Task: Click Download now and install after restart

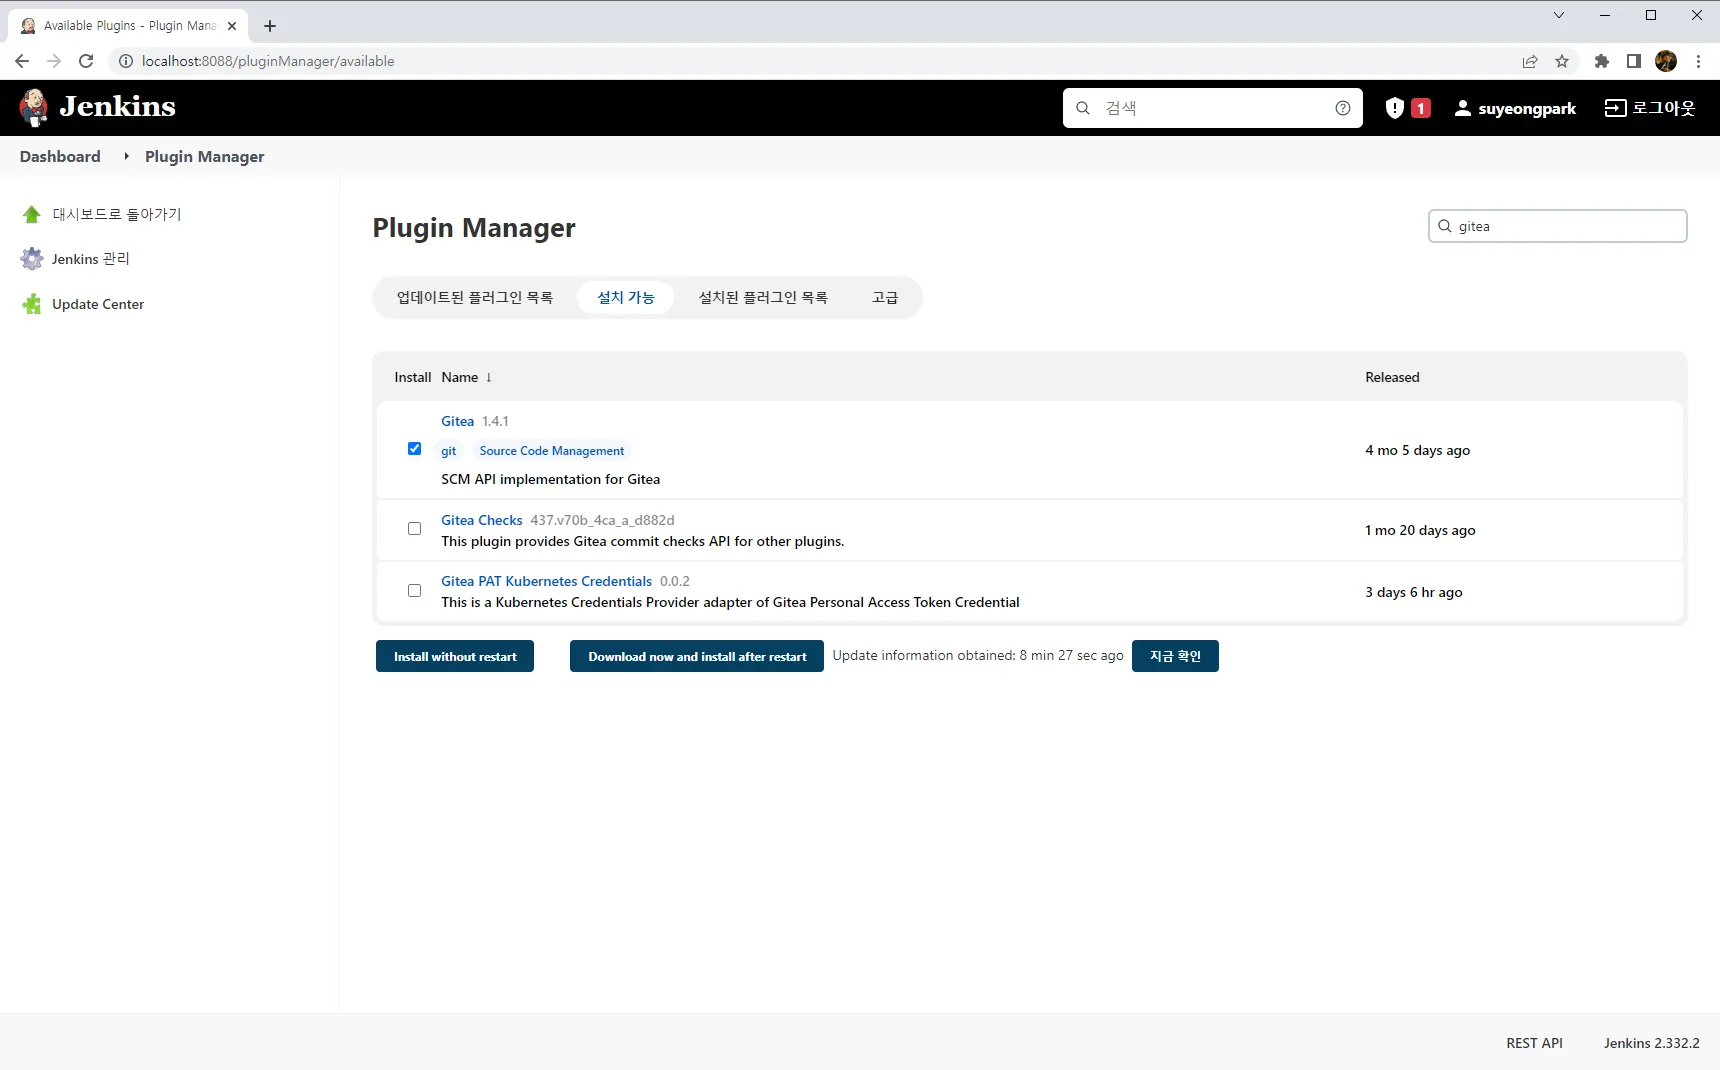Action: 697,656
